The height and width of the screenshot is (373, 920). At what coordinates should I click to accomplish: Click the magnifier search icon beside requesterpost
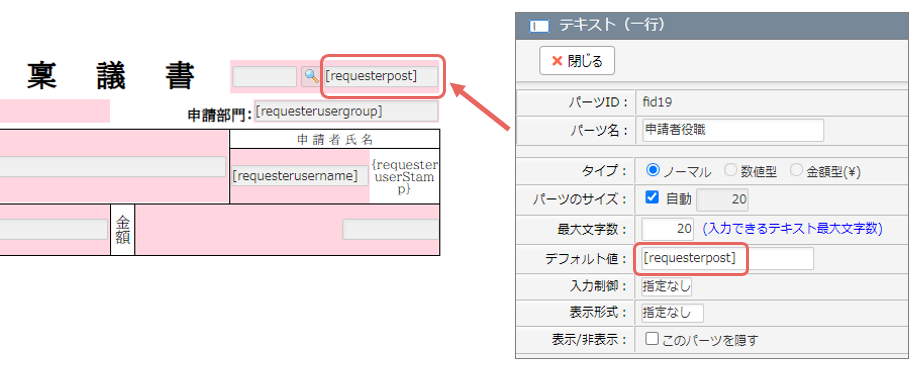[x=310, y=76]
